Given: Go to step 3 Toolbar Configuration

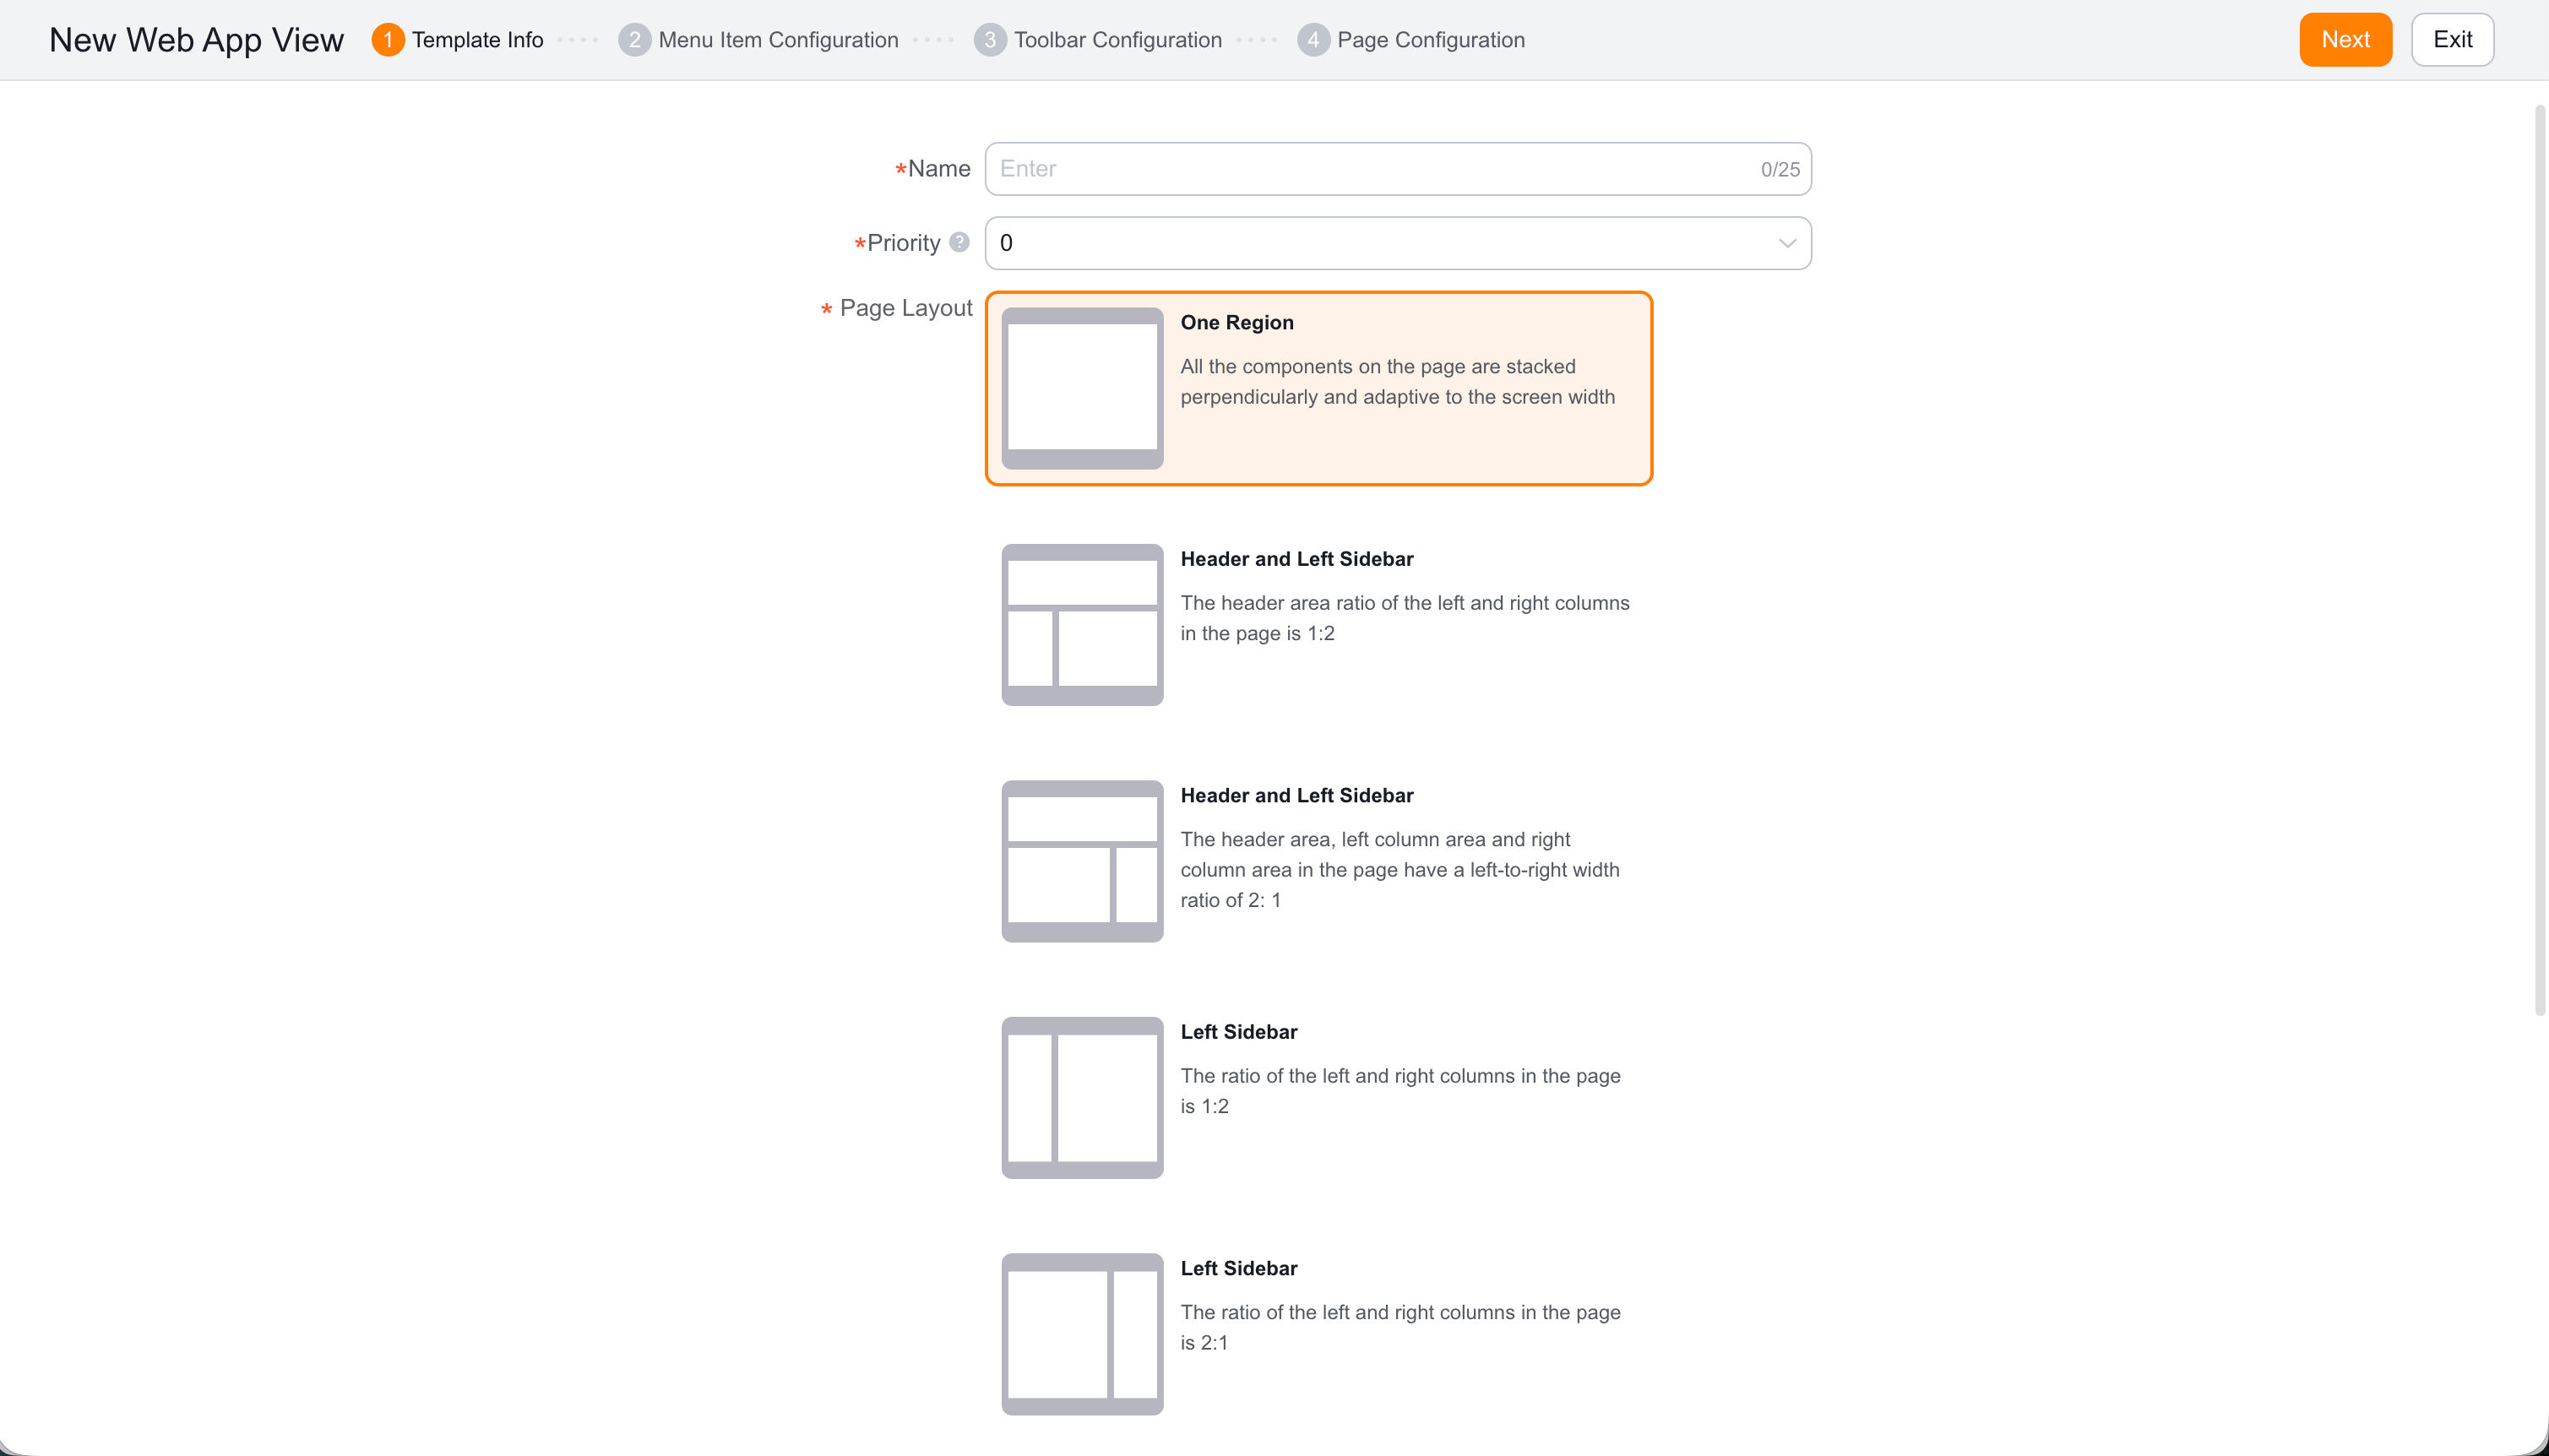Looking at the screenshot, I should pyautogui.click(x=1097, y=40).
